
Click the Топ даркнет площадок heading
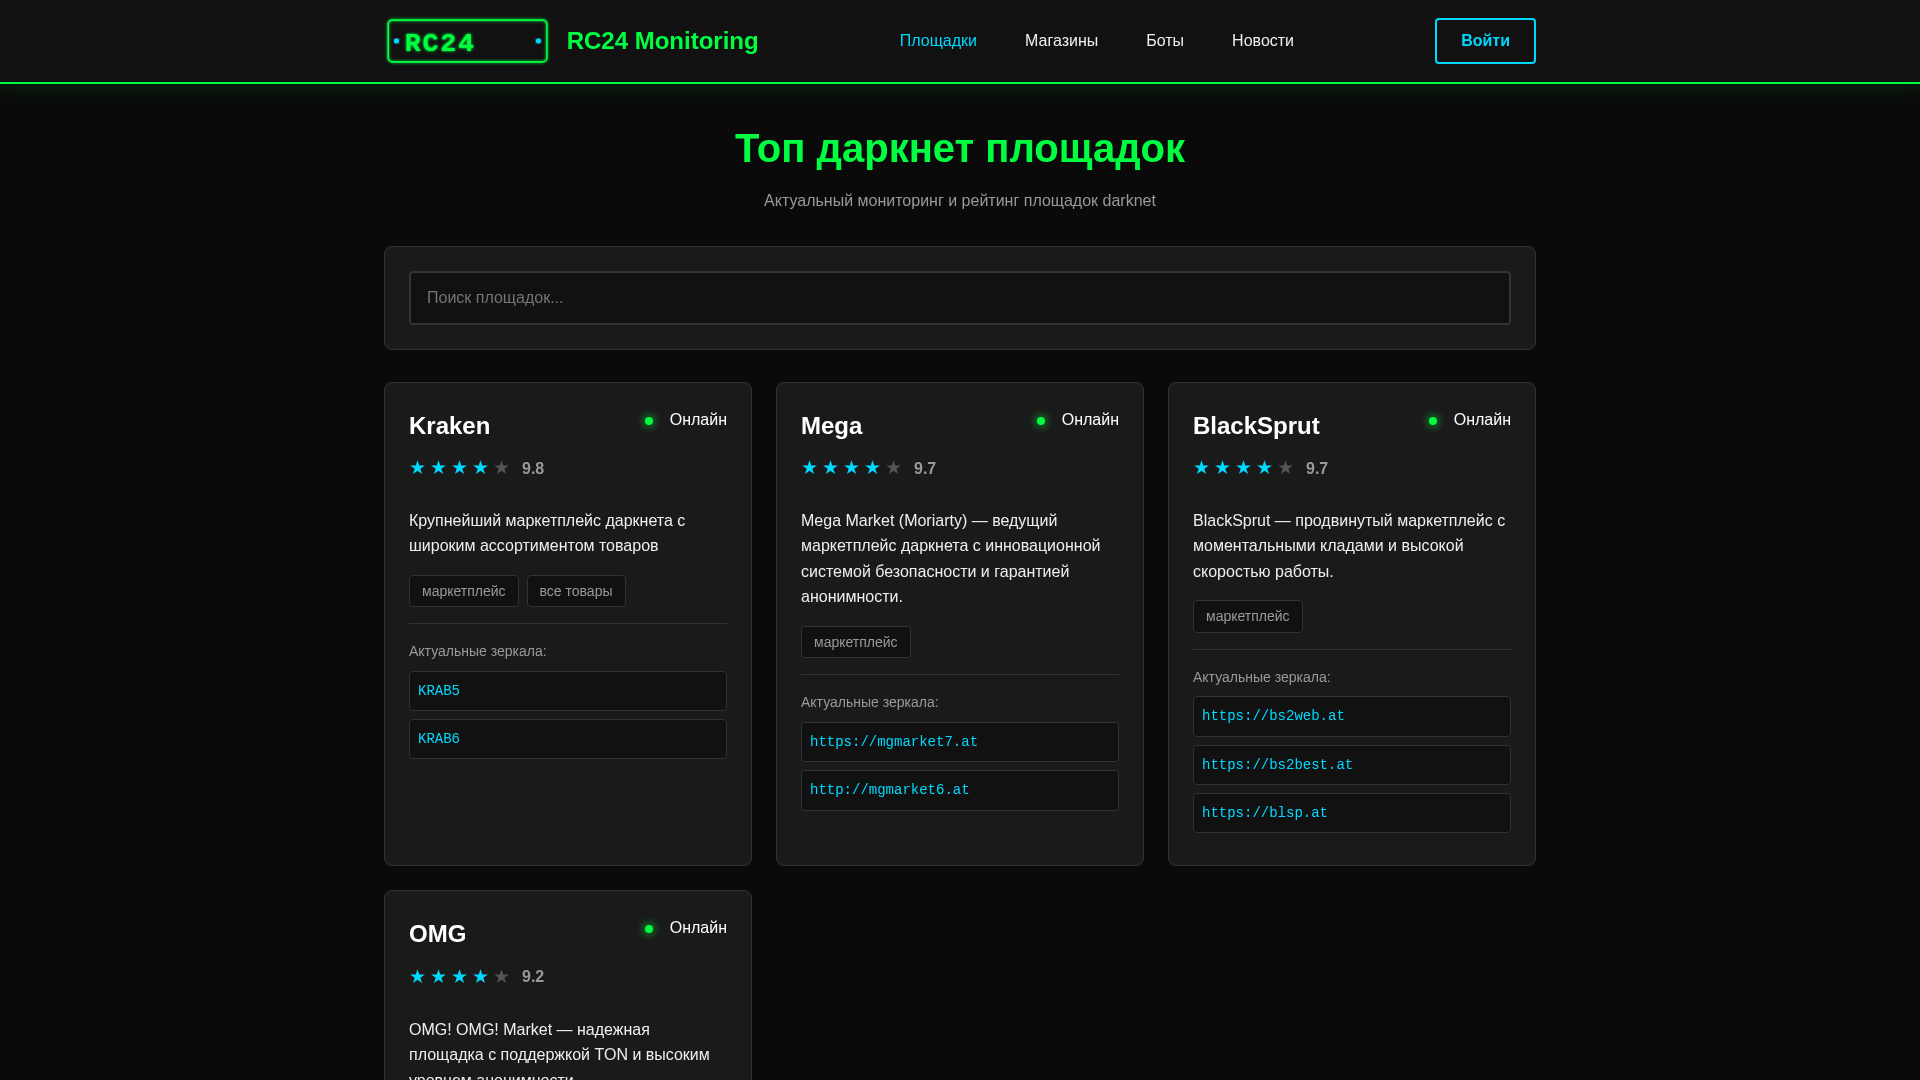click(x=960, y=149)
